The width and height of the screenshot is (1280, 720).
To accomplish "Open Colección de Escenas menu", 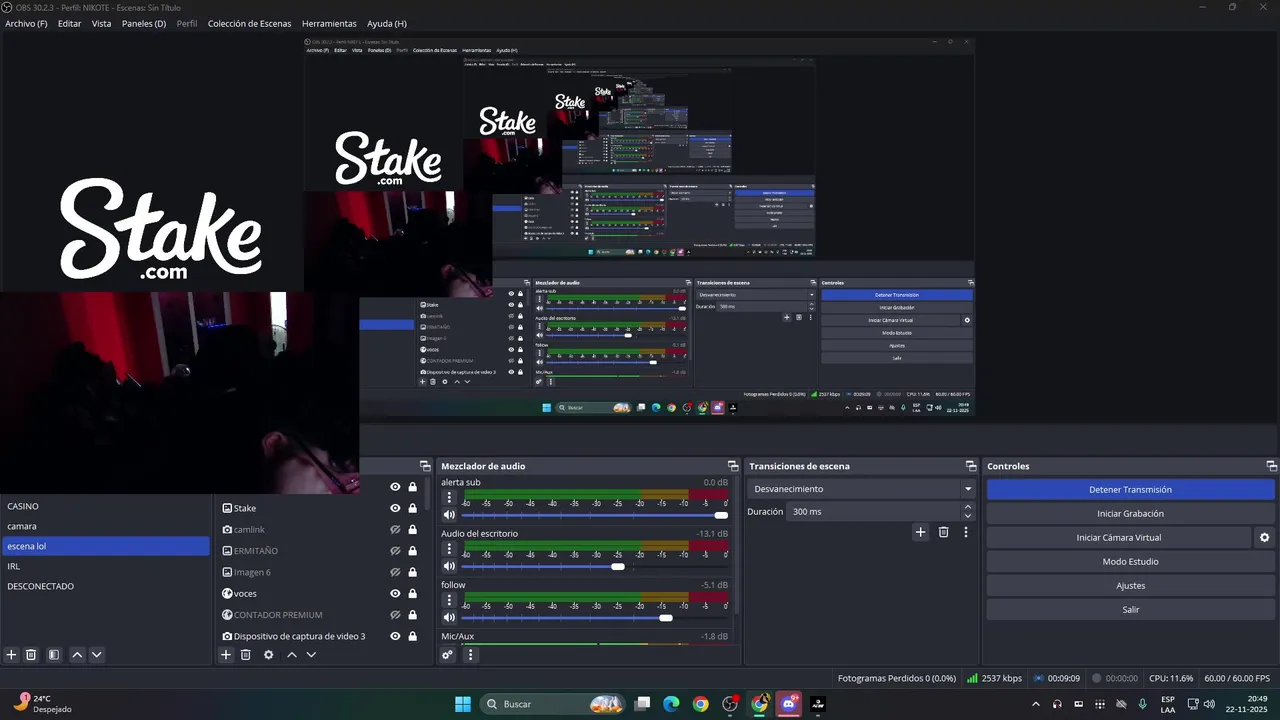I will click(250, 23).
